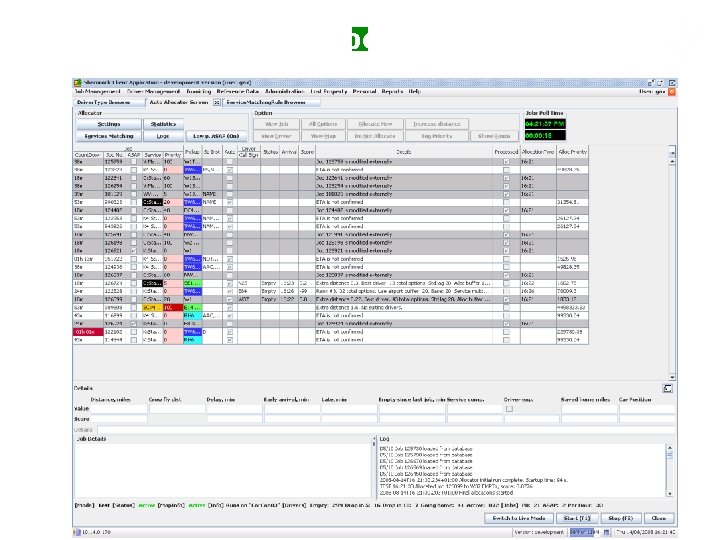Viewport: 720px width, 540px height.
Task: Open the Invoicing menu
Action: click(x=198, y=91)
